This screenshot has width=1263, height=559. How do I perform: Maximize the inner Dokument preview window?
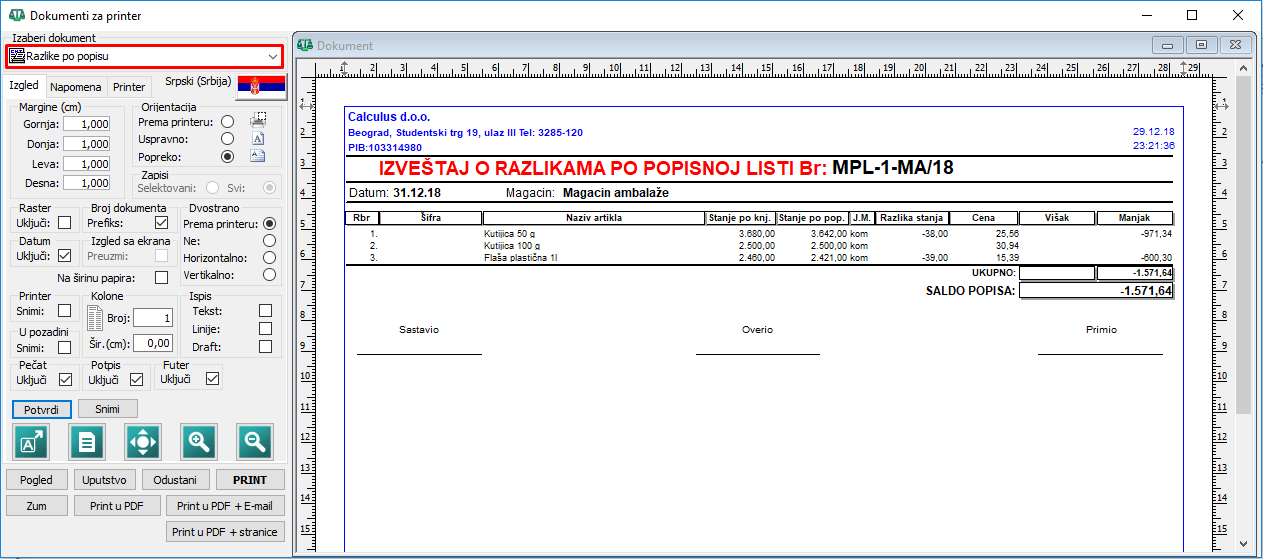point(1202,45)
